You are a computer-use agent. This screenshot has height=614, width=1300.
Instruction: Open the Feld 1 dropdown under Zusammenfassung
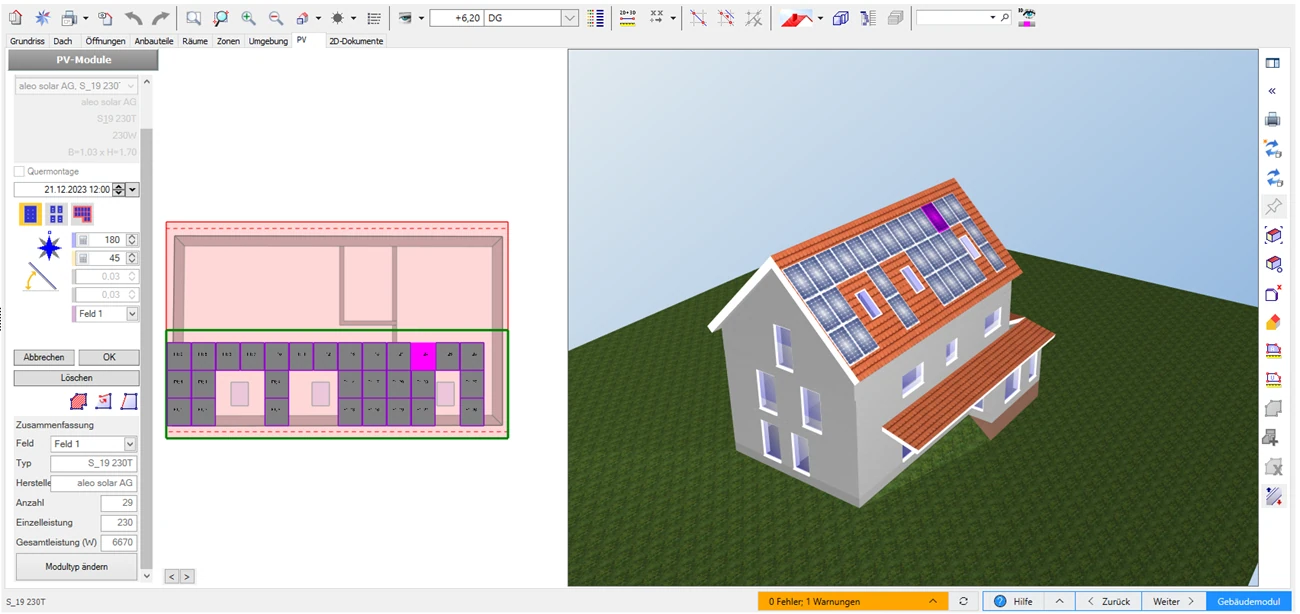coord(130,444)
